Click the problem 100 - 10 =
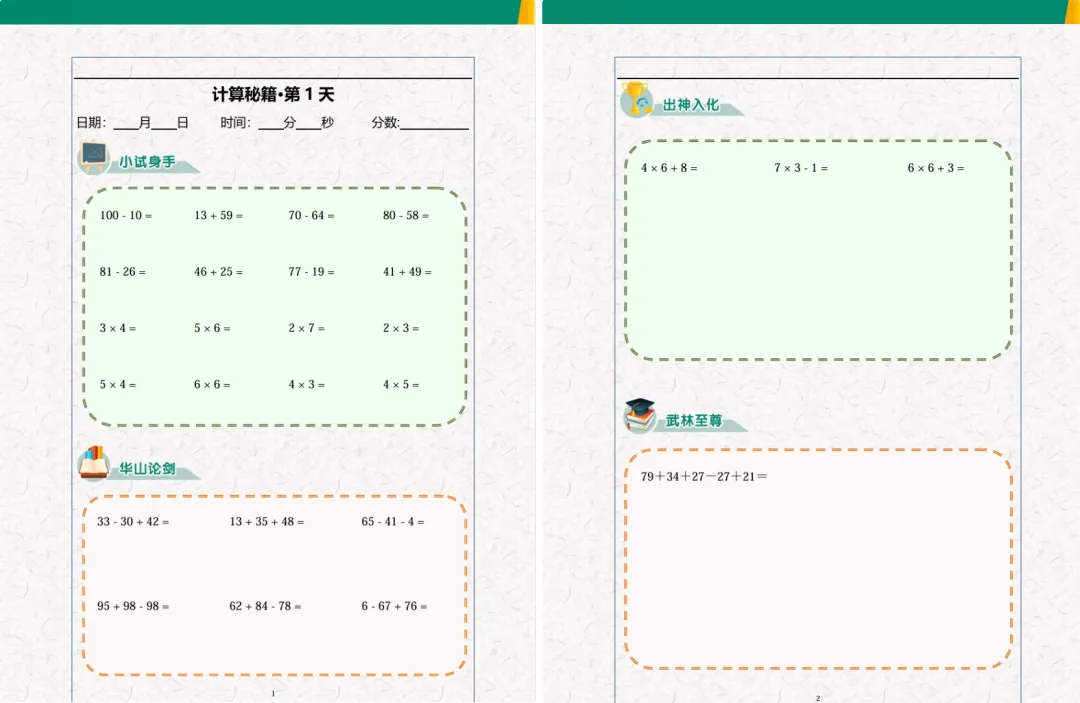The height and width of the screenshot is (703, 1080). point(126,216)
